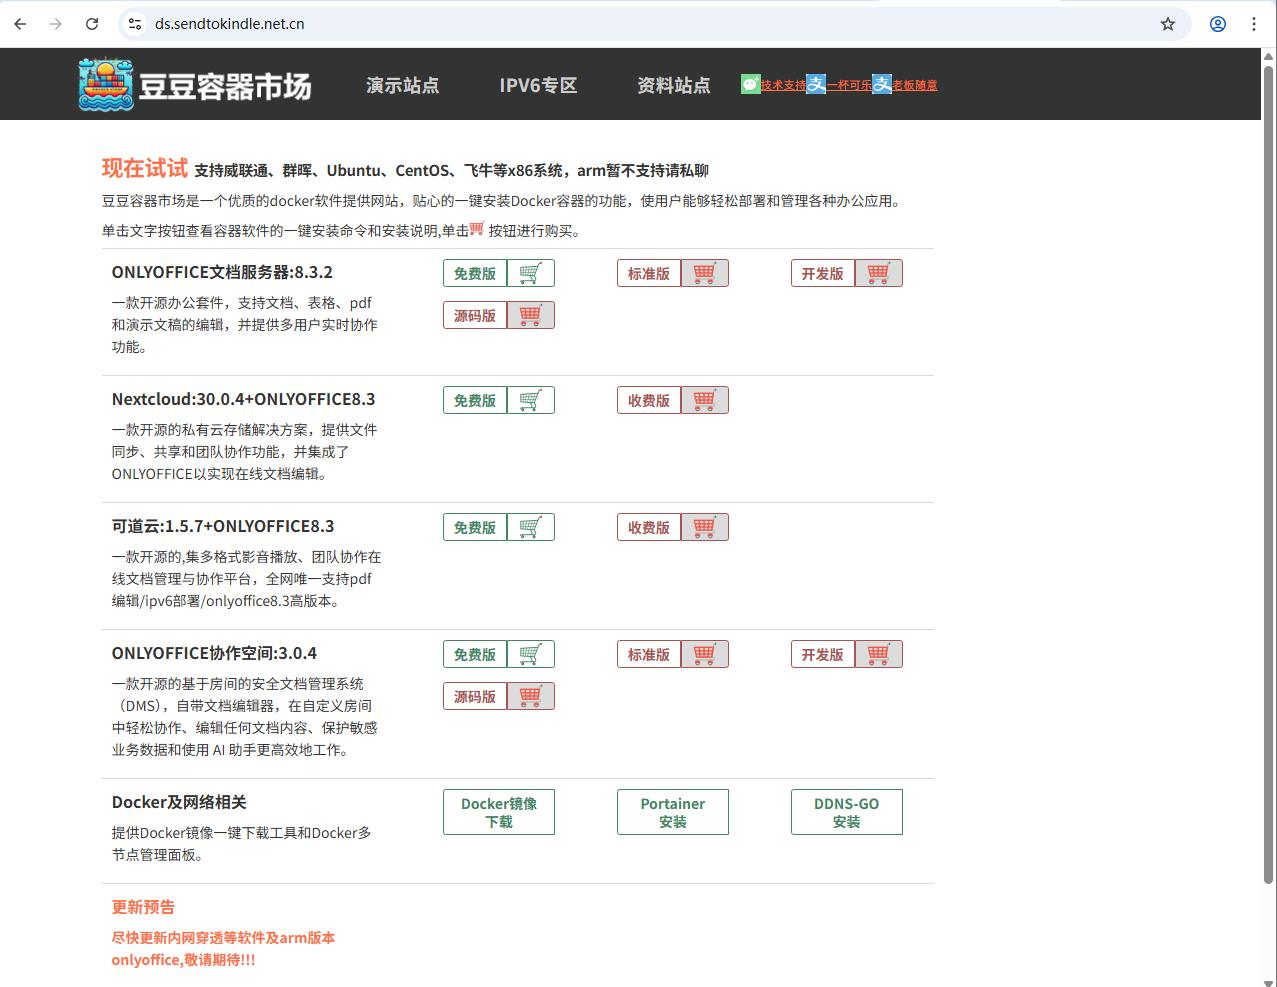Click the DDNS-GO安装 button

click(x=847, y=812)
